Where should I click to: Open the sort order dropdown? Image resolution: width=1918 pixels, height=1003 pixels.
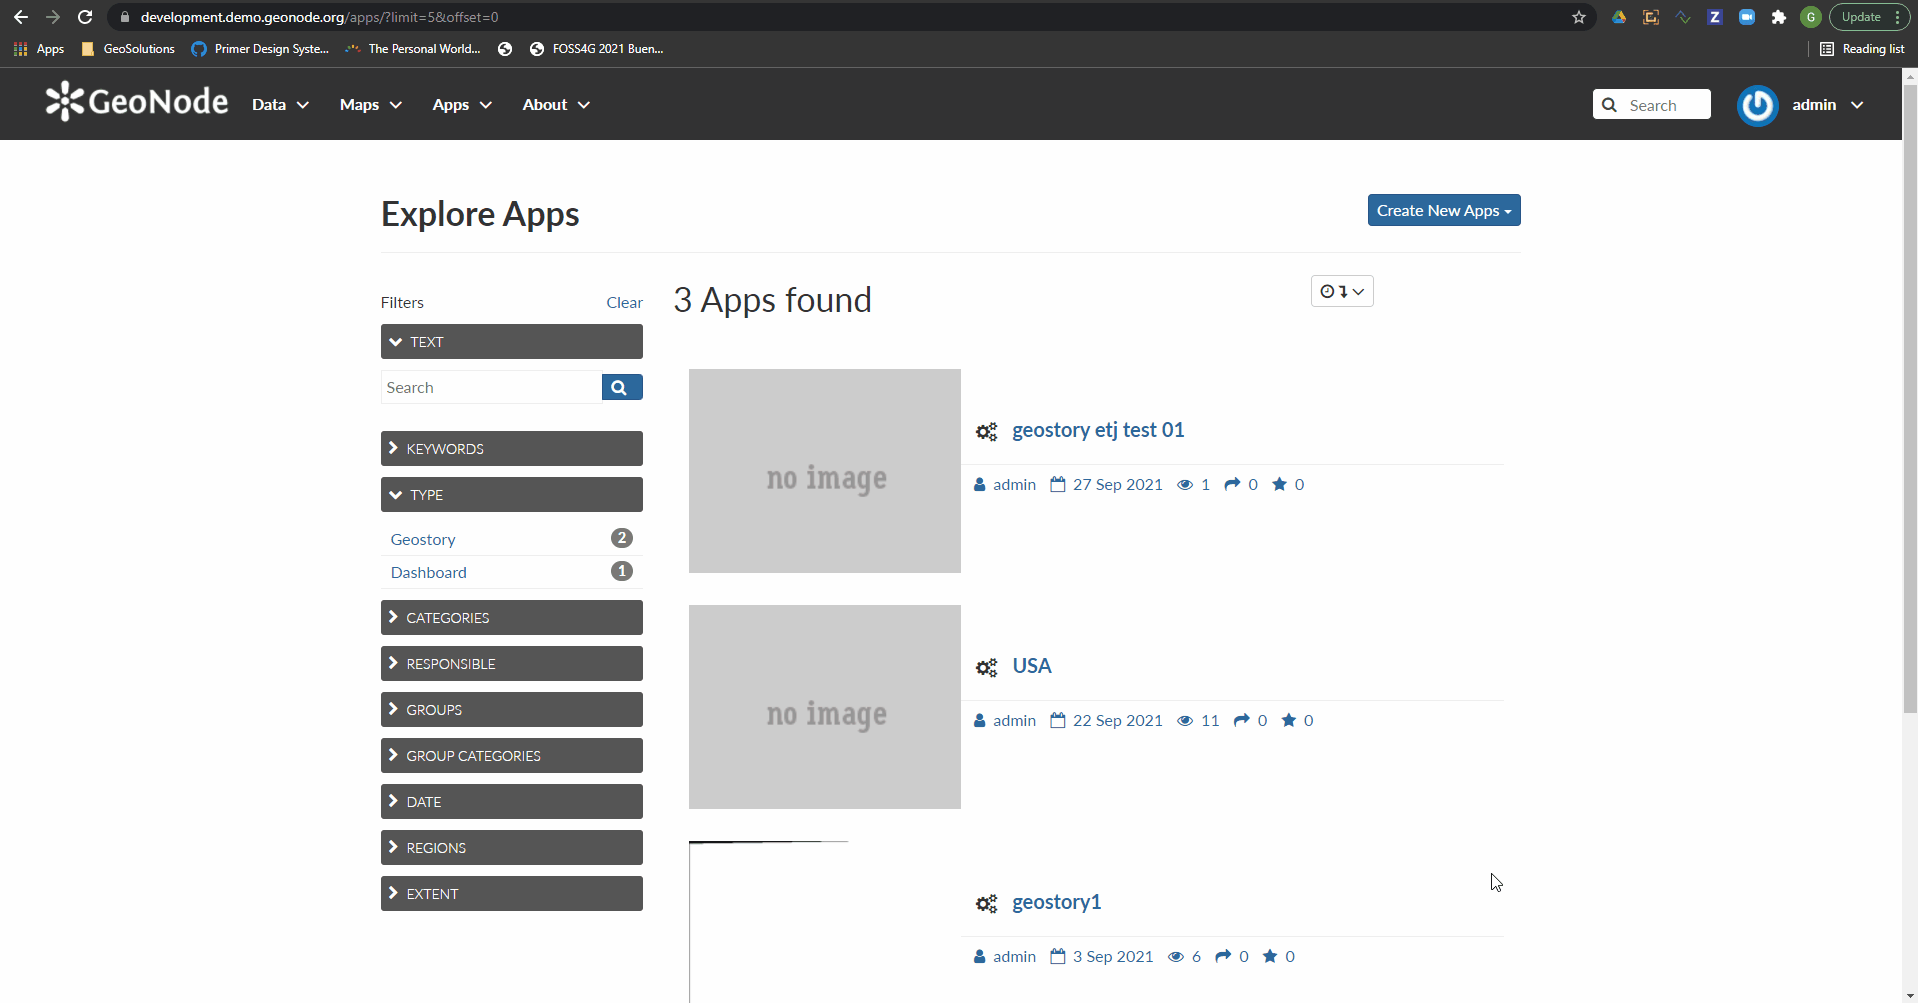pos(1342,291)
